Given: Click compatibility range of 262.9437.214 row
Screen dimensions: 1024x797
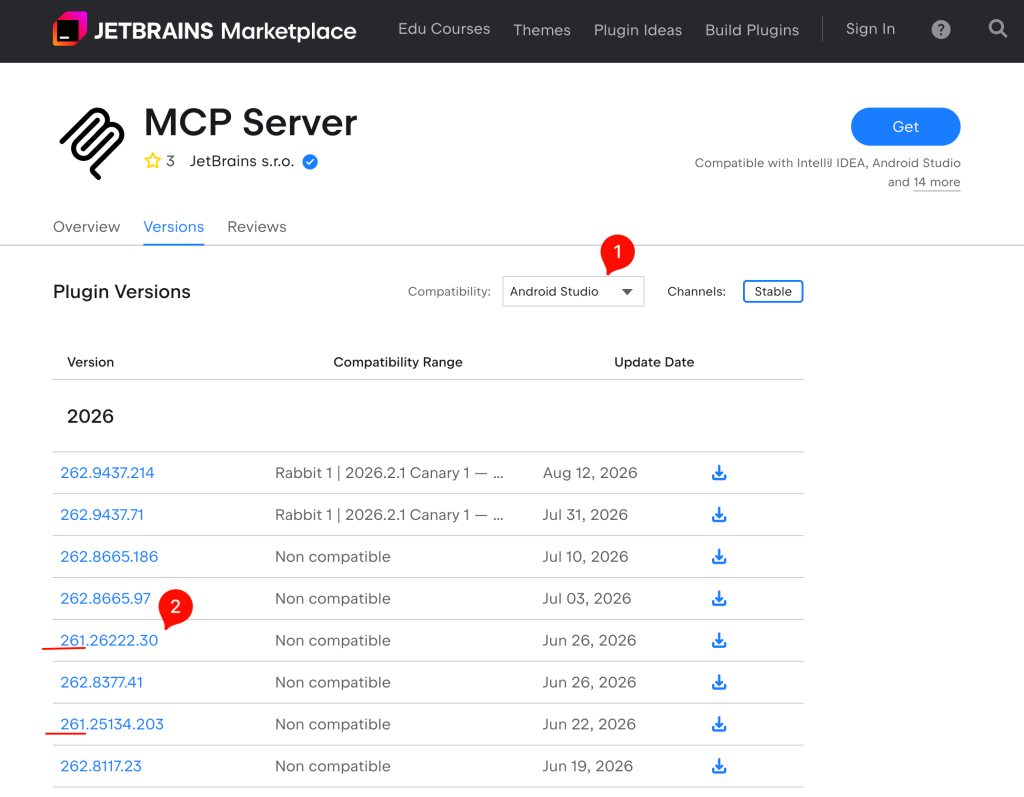Looking at the screenshot, I should pyautogui.click(x=389, y=473).
